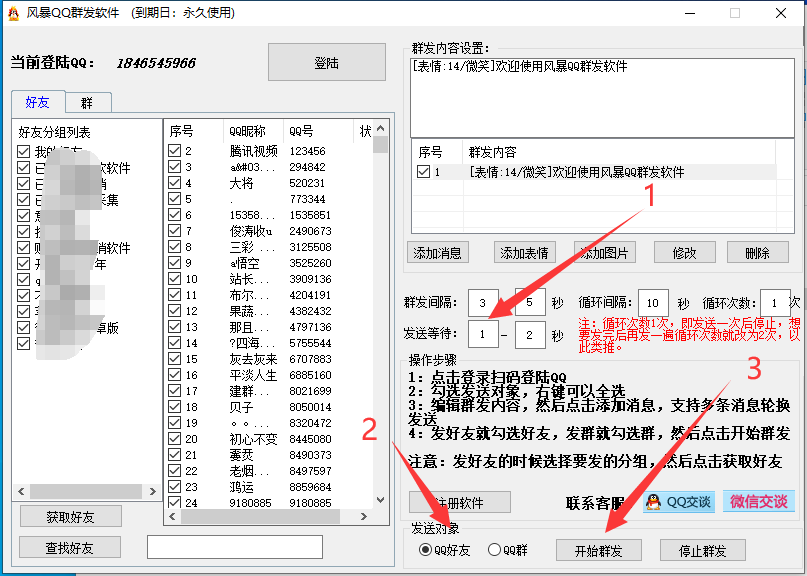This screenshot has width=807, height=576.
Task: Toggle checkbox for 大将 row
Action: tap(174, 183)
